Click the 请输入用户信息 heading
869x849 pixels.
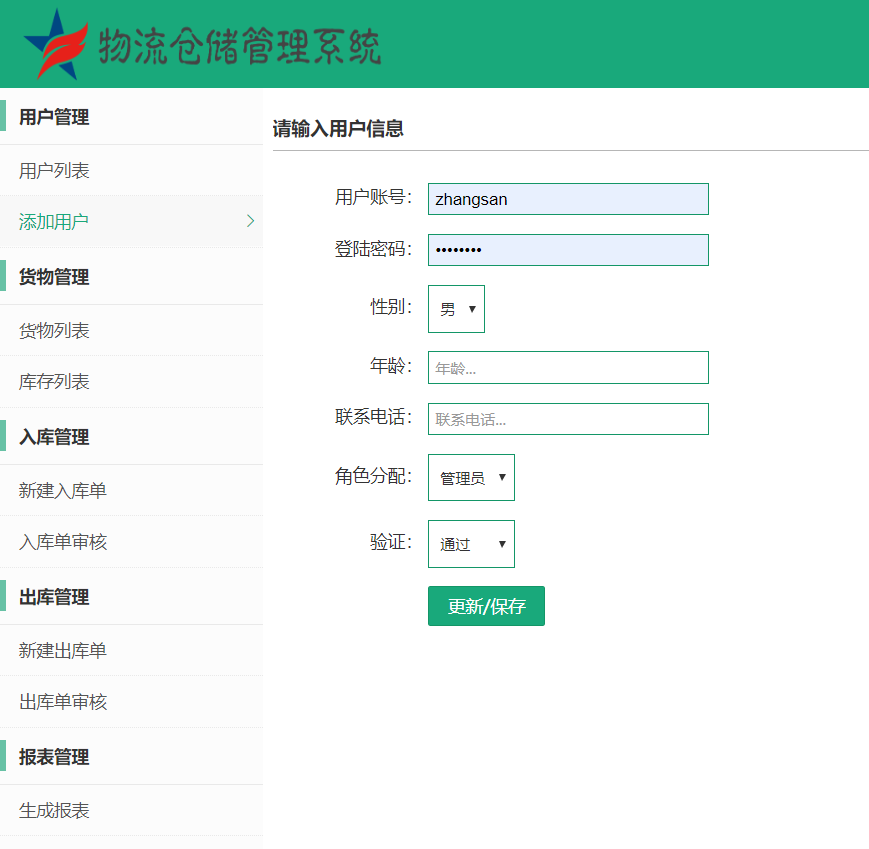338,129
